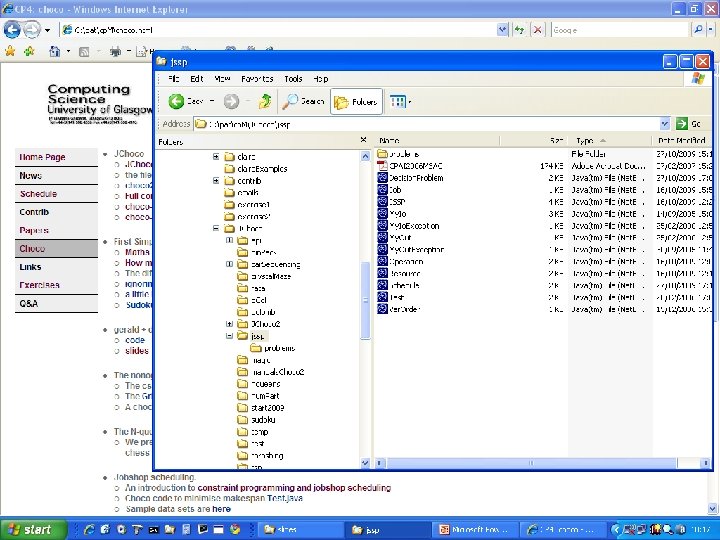Open the Edit menu in Explorer
Viewport: 720px width, 540px height.
197,79
